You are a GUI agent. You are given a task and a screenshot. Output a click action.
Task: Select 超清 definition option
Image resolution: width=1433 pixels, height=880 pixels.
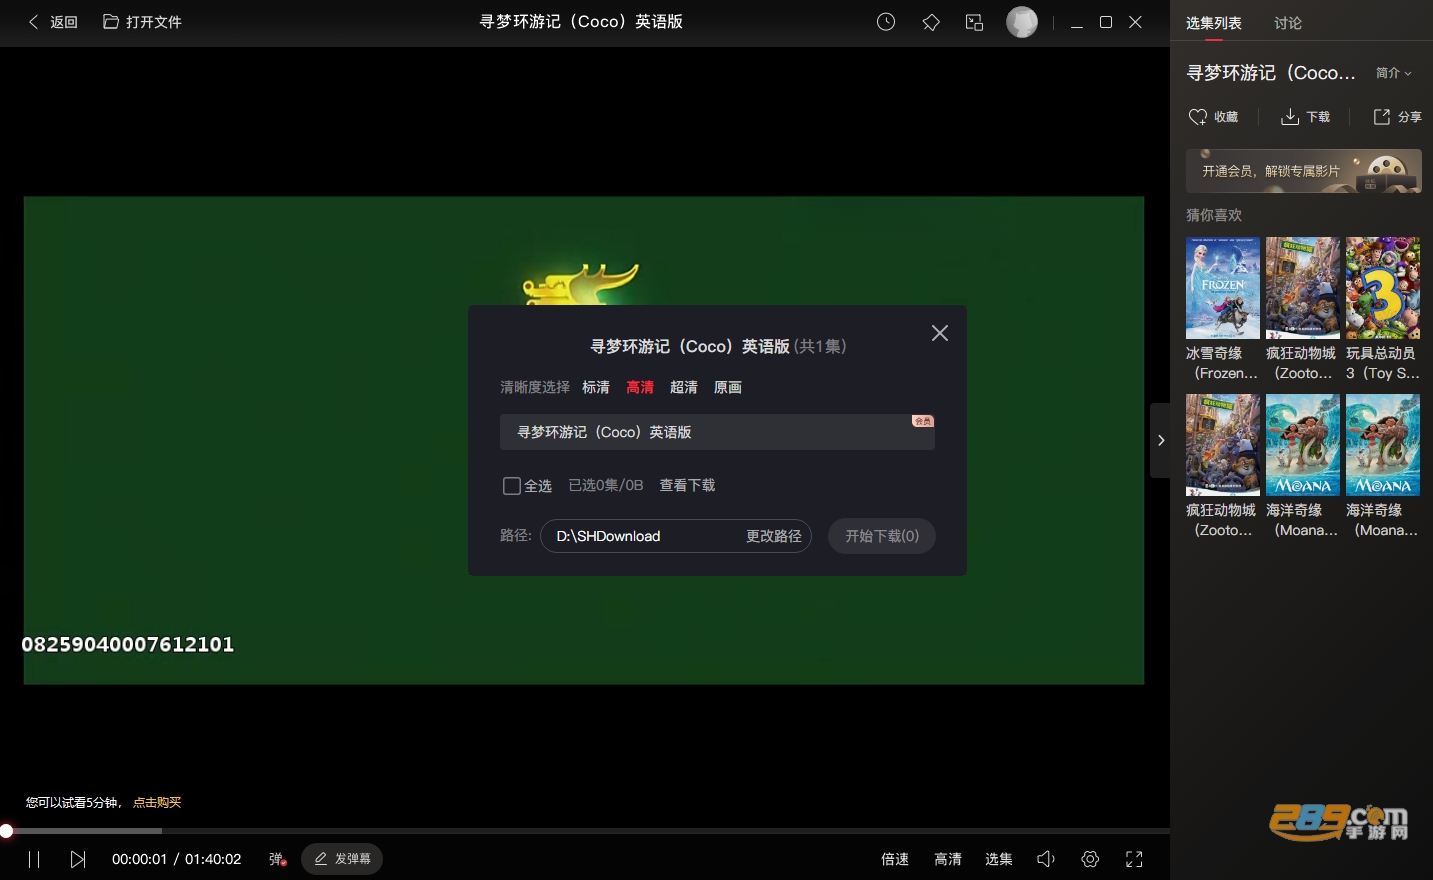click(x=684, y=387)
